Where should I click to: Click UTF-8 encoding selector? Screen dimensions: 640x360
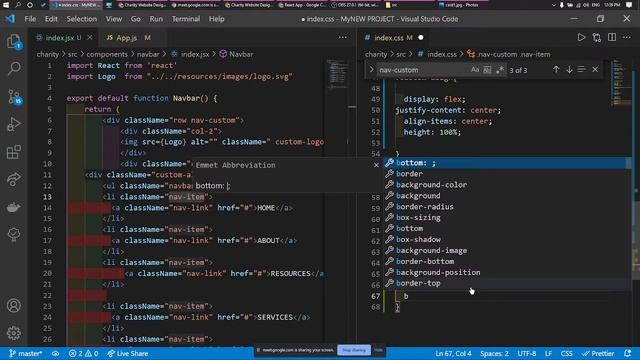coord(527,353)
